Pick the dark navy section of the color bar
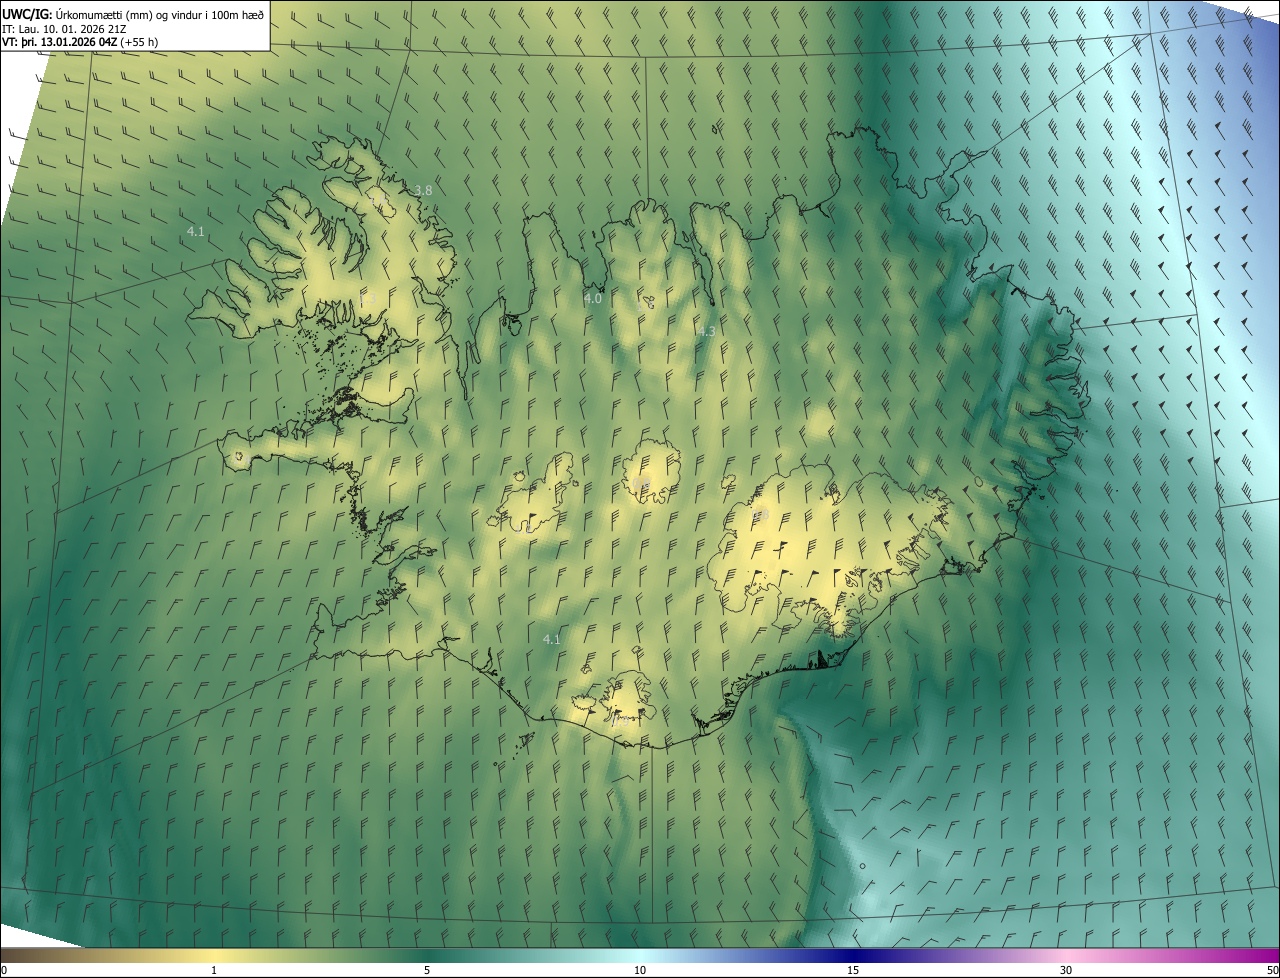 853,955
